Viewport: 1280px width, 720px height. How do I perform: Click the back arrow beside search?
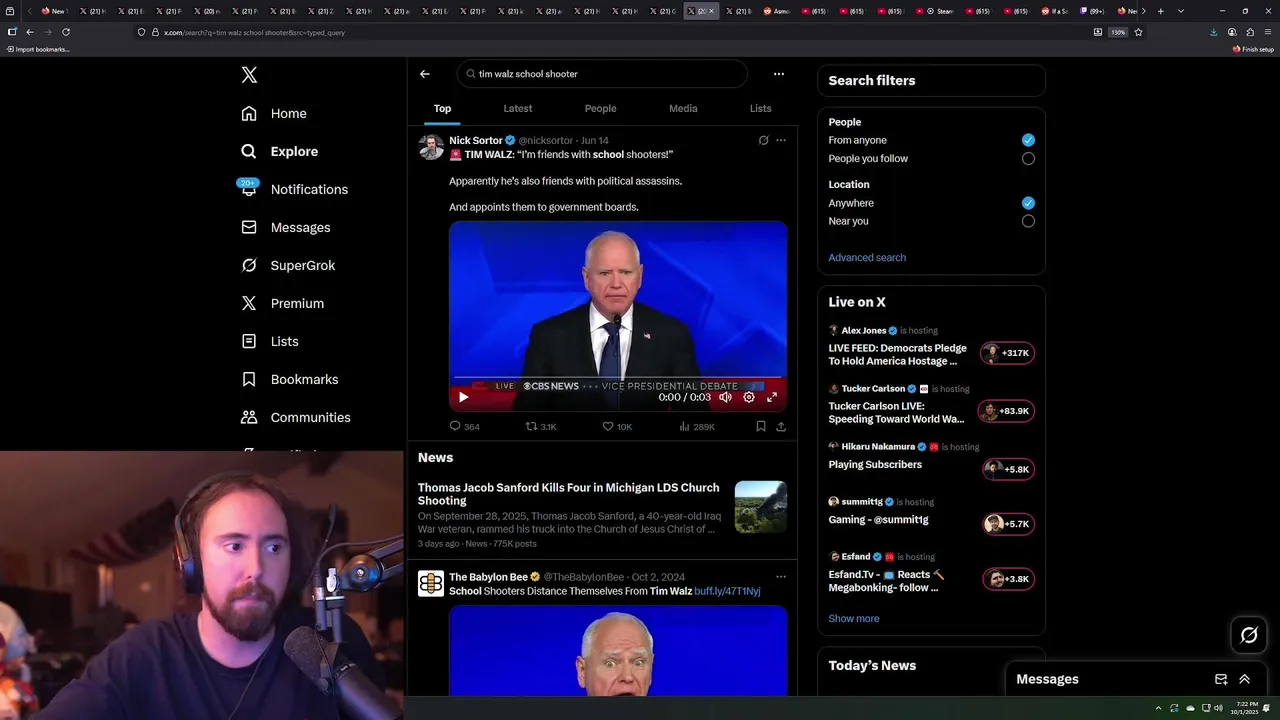(425, 74)
